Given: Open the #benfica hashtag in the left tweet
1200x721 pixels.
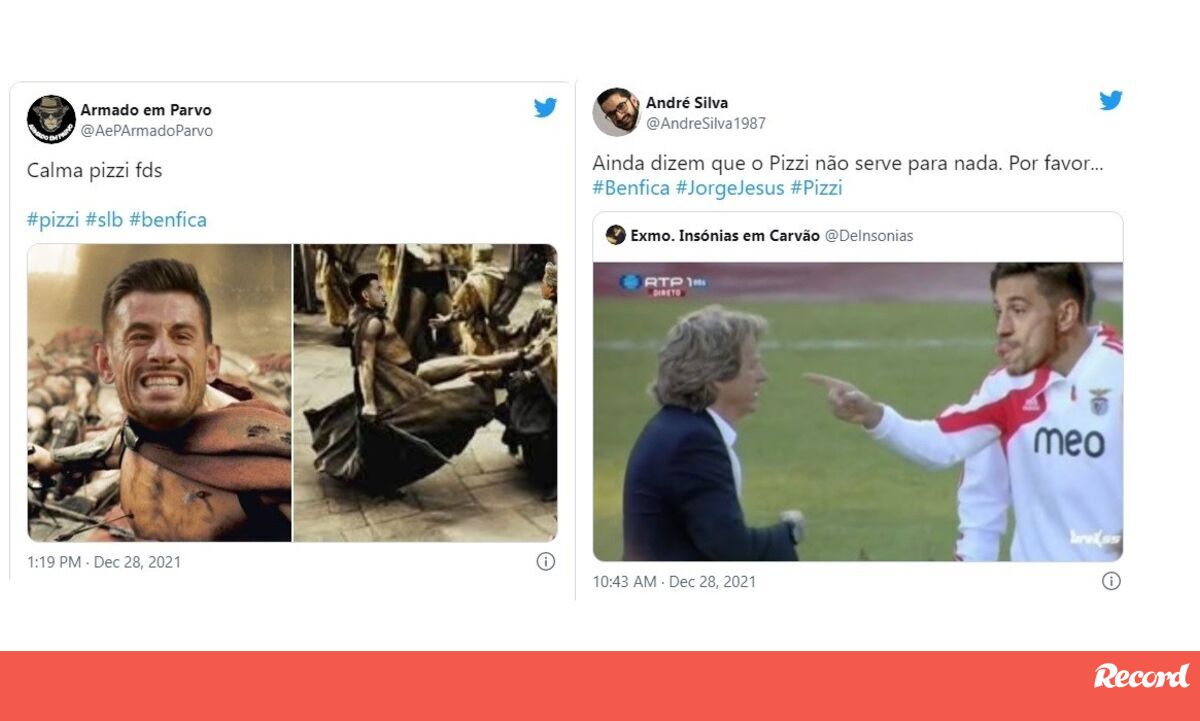Looking at the screenshot, I should (x=168, y=220).
